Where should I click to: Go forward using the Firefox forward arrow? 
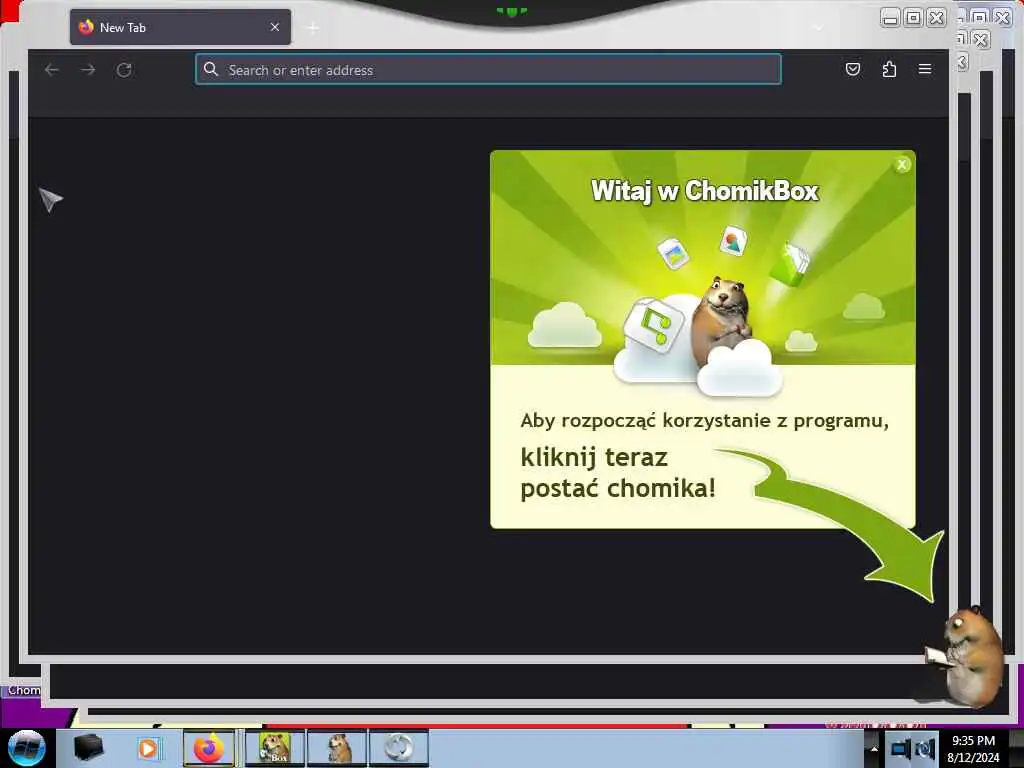88,70
